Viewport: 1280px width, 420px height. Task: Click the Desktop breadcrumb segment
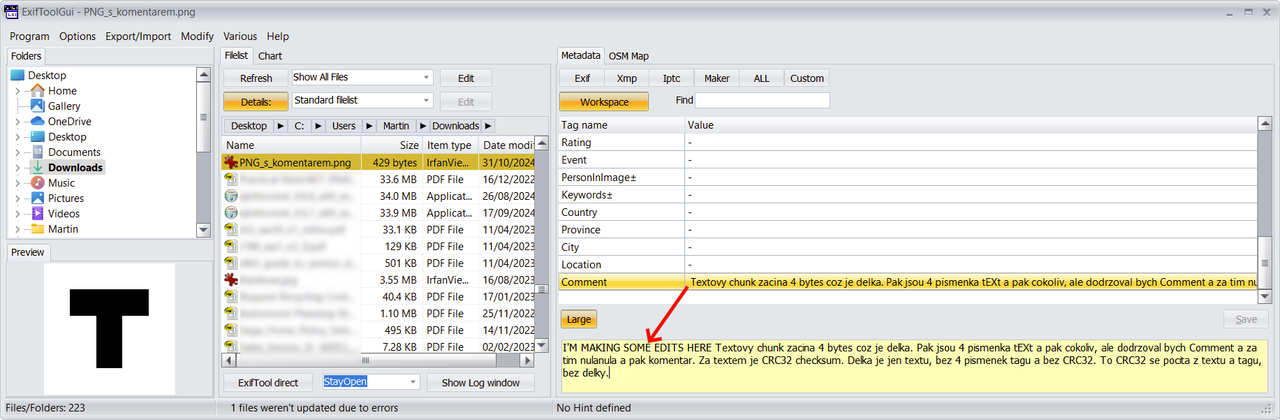tap(248, 126)
